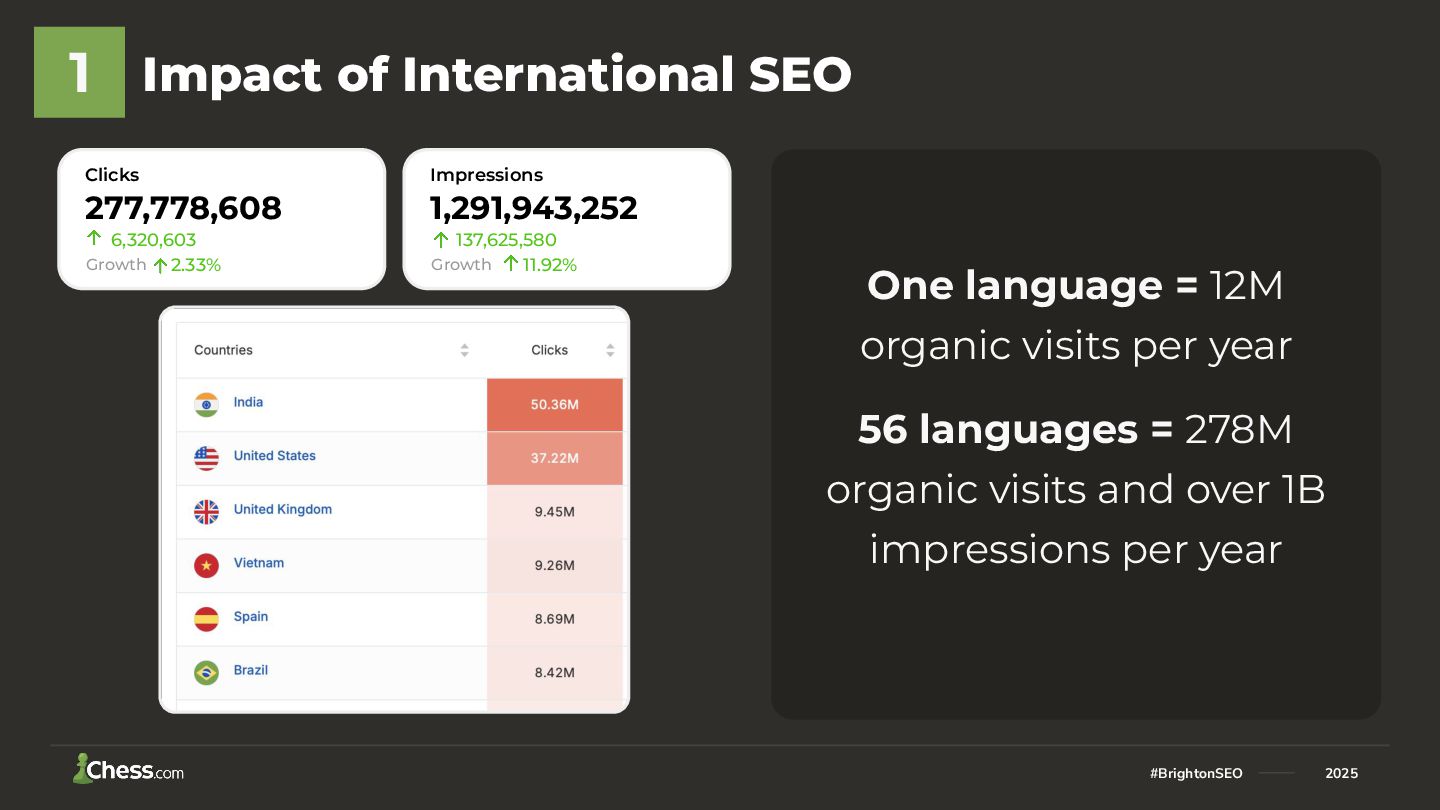Click the United Kingdom flag icon

(x=206, y=512)
